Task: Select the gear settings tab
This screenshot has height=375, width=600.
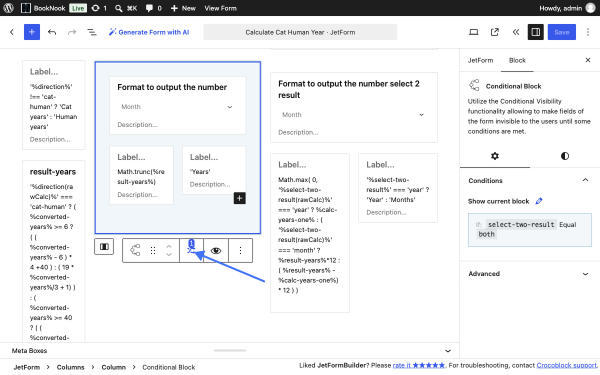Action: 495,156
